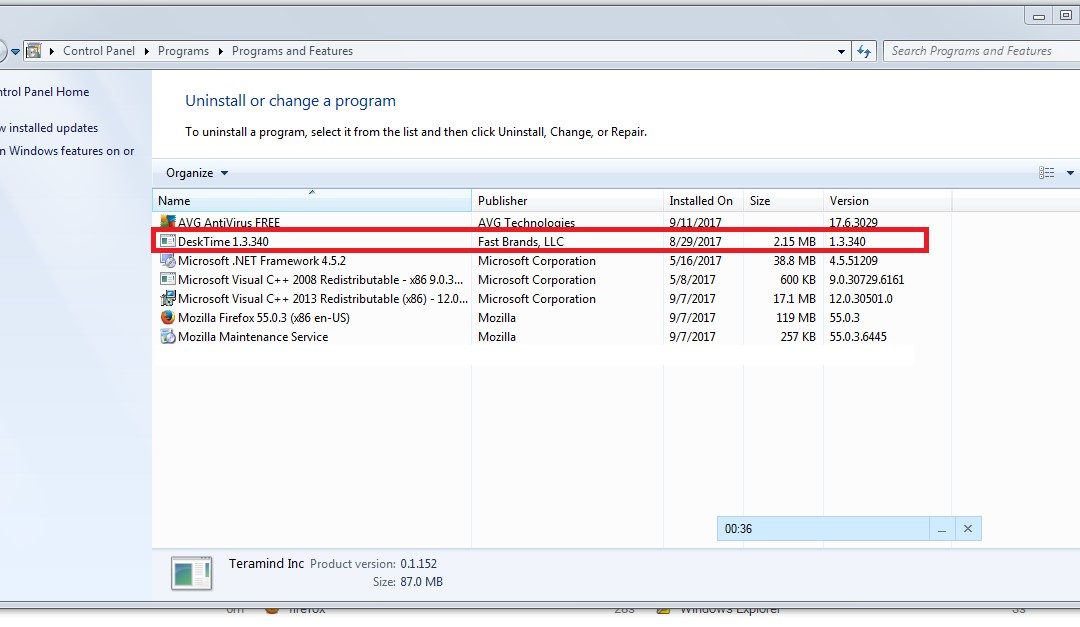Viewport: 1080px width, 627px height.
Task: Click the Visual C++ 2008 Redistributable icon
Action: (167, 279)
